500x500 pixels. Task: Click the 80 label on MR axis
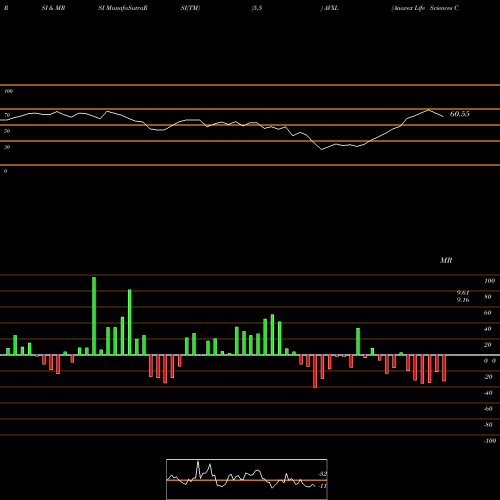coord(488,297)
